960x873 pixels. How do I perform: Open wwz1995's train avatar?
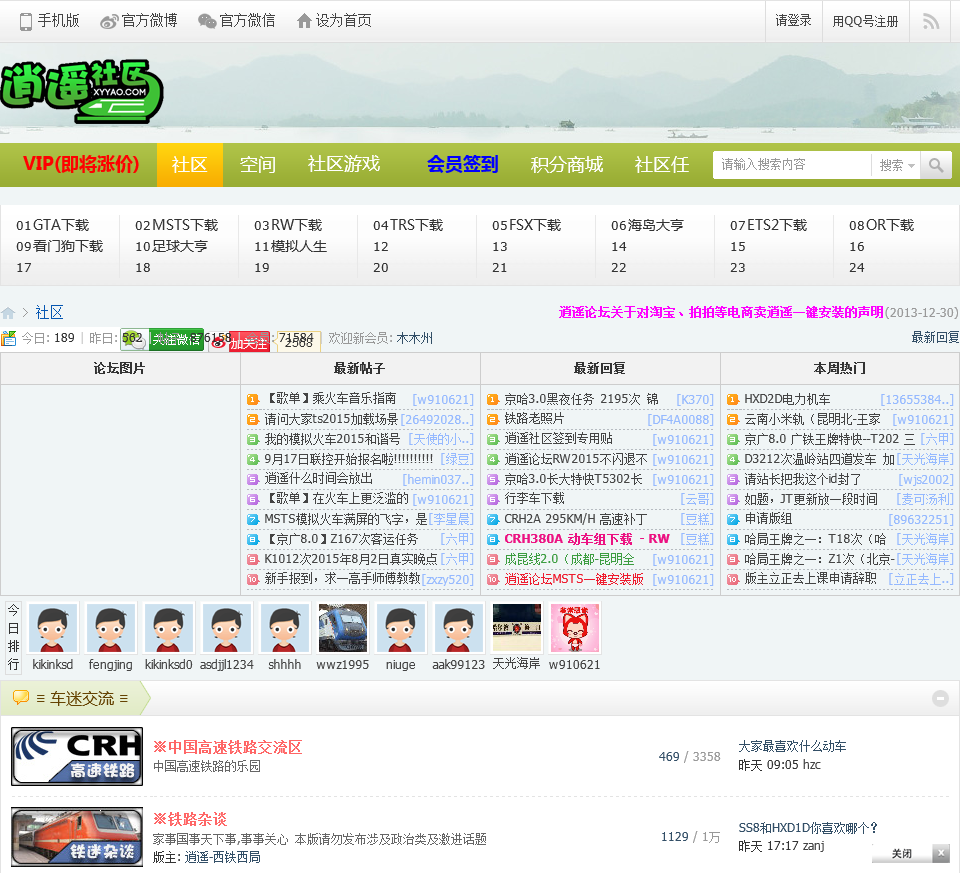(x=343, y=628)
